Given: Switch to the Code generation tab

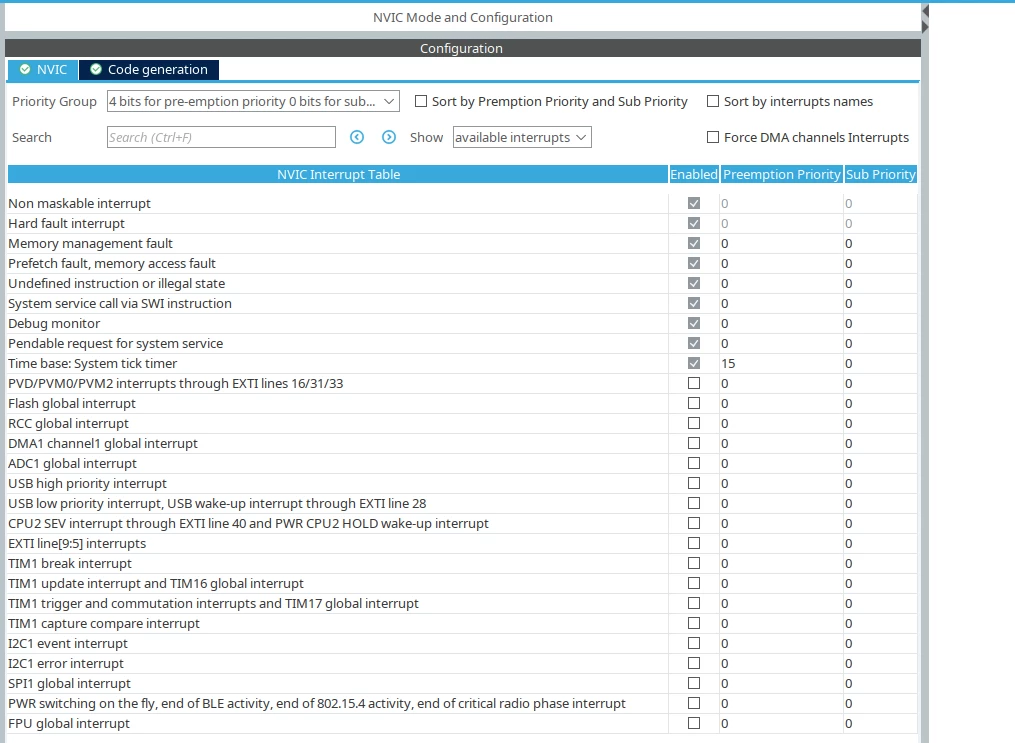Looking at the screenshot, I should (x=149, y=69).
